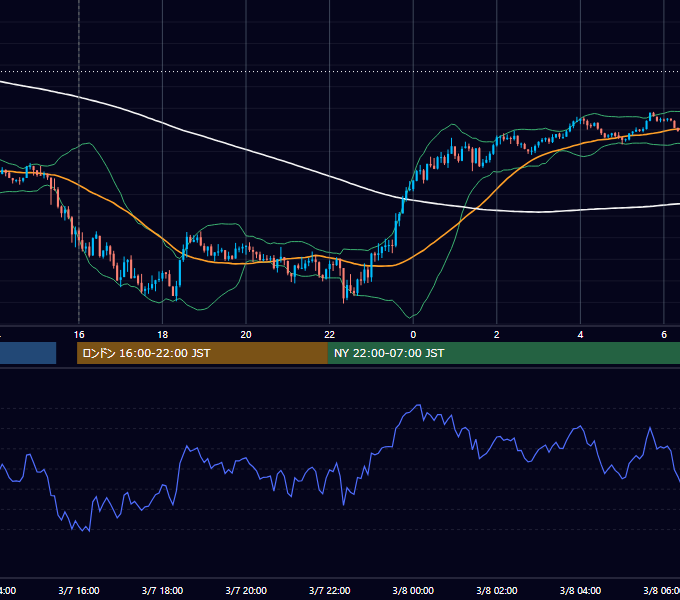Click the 22 hour label on price chart axis
This screenshot has height=600, width=680.
[330, 335]
